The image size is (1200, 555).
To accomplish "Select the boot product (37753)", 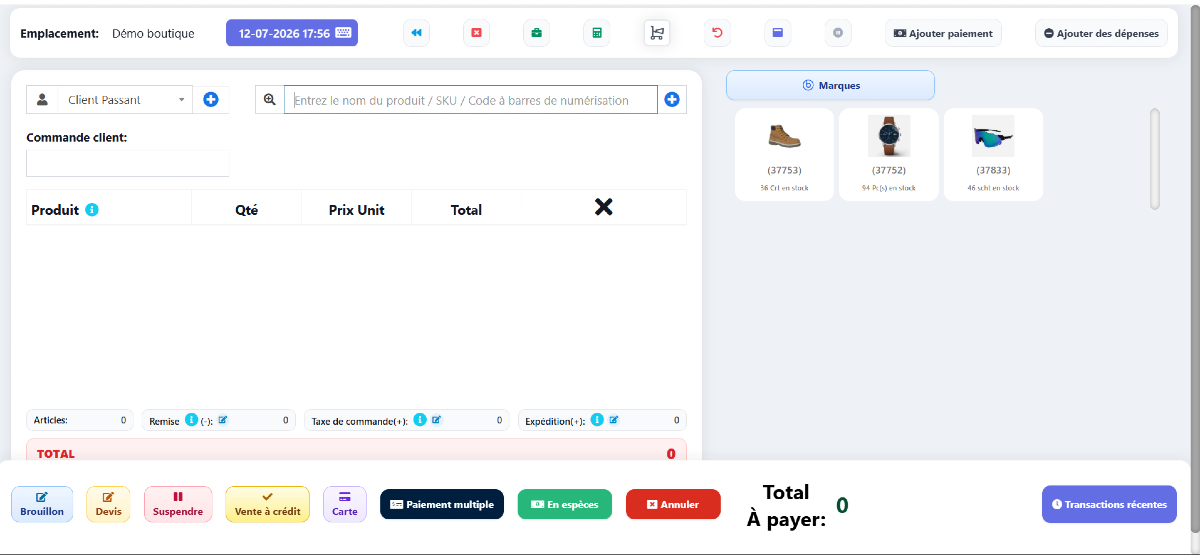I will 784,154.
